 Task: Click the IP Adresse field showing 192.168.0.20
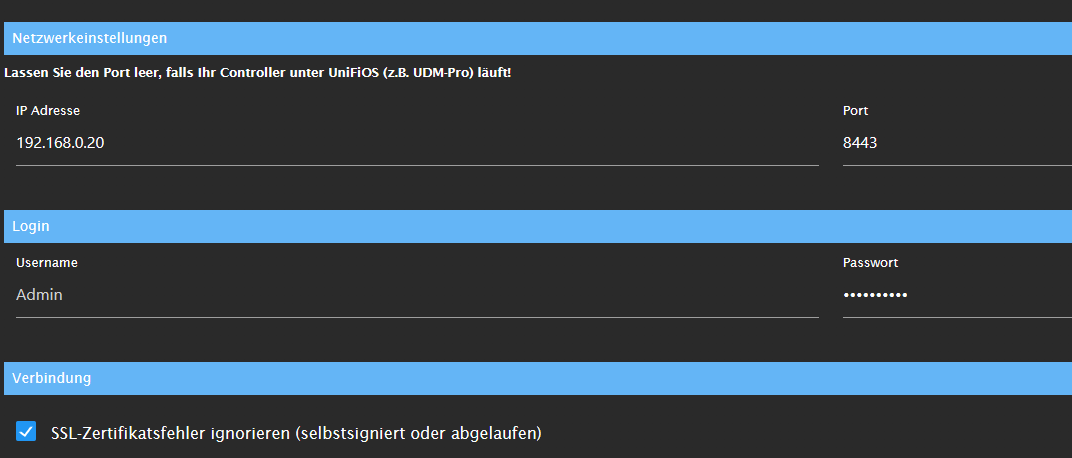[x=417, y=144]
